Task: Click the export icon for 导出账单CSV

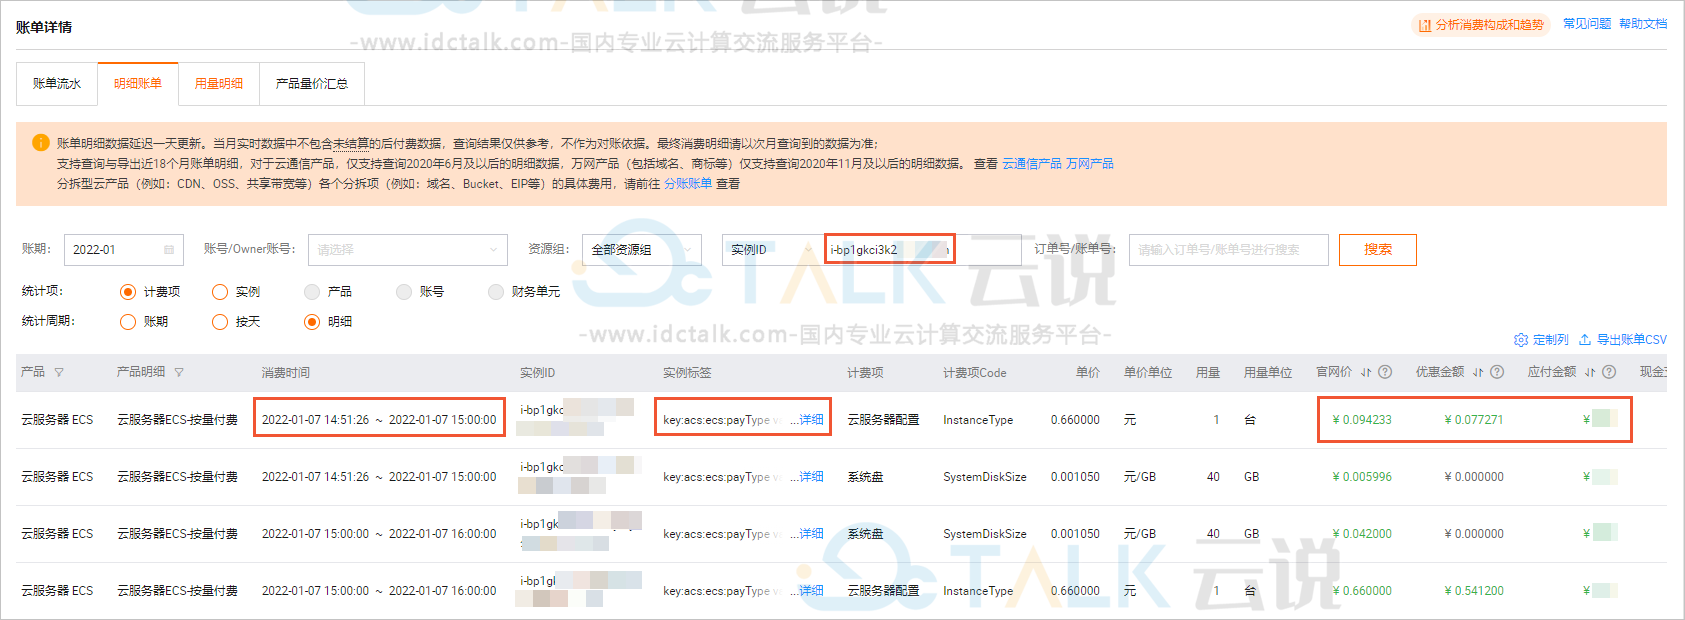Action: [x=1585, y=340]
